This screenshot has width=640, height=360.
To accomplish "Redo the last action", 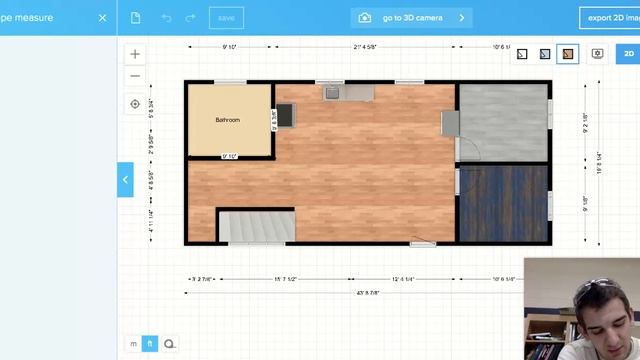I will (x=191, y=18).
